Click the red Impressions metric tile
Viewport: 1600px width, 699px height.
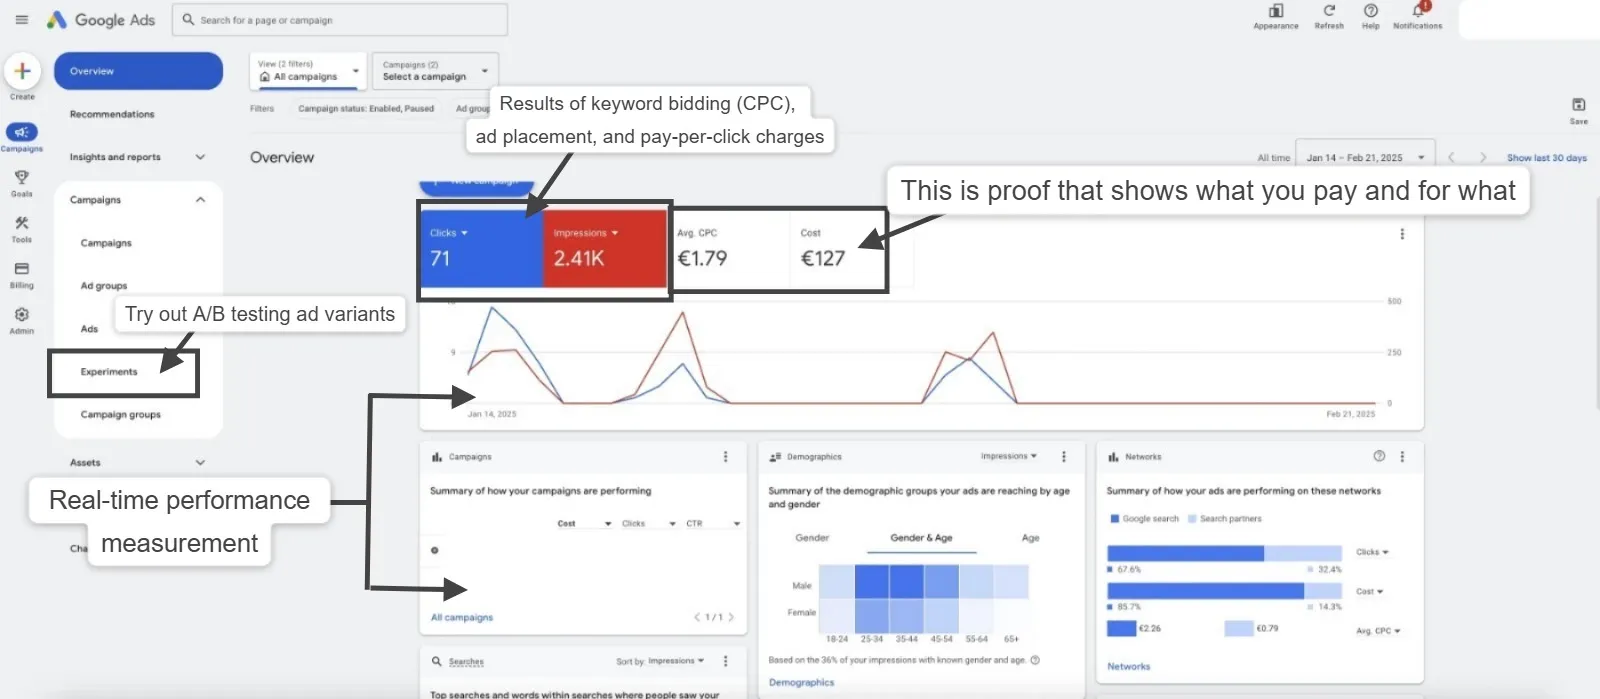(604, 248)
